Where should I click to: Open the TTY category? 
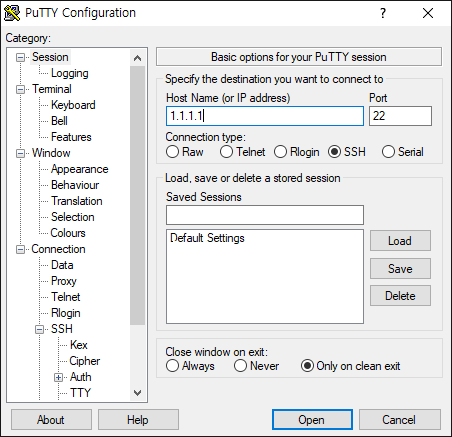[80, 393]
